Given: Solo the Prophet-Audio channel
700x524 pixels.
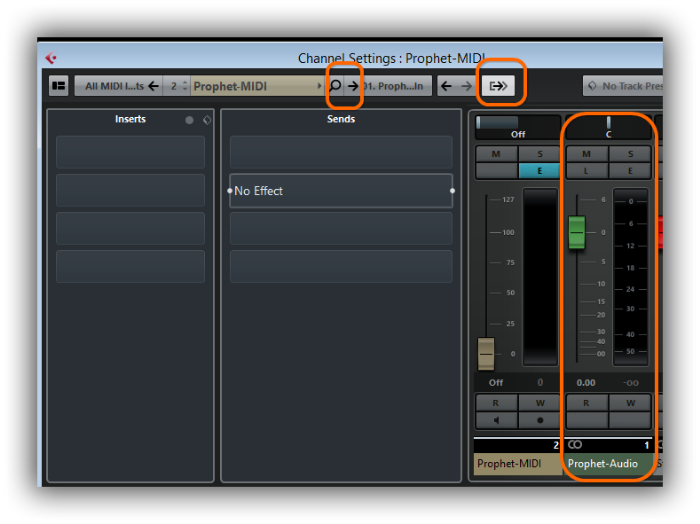Looking at the screenshot, I should [630, 154].
